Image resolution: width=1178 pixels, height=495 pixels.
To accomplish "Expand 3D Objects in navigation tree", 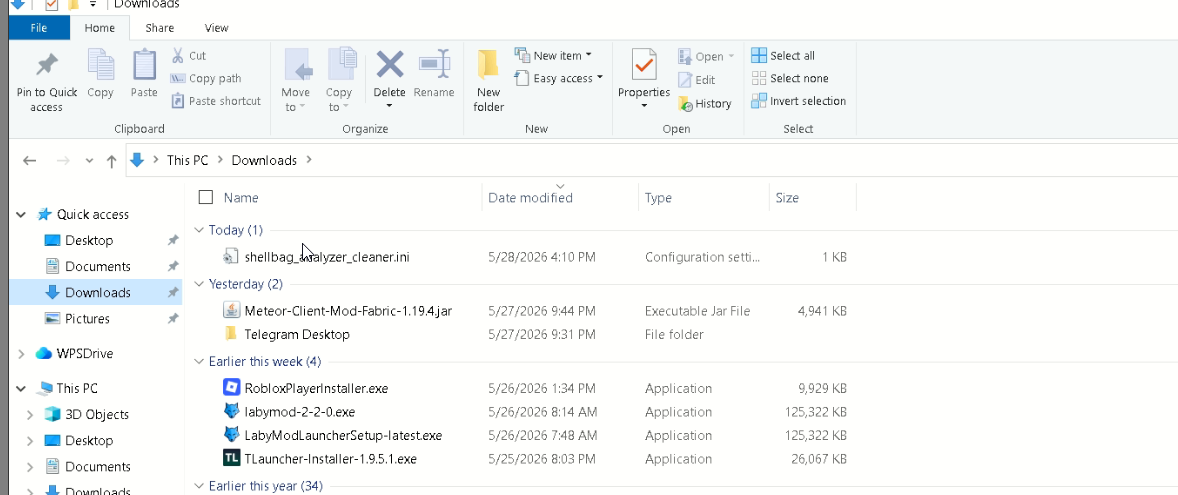I will (x=30, y=415).
